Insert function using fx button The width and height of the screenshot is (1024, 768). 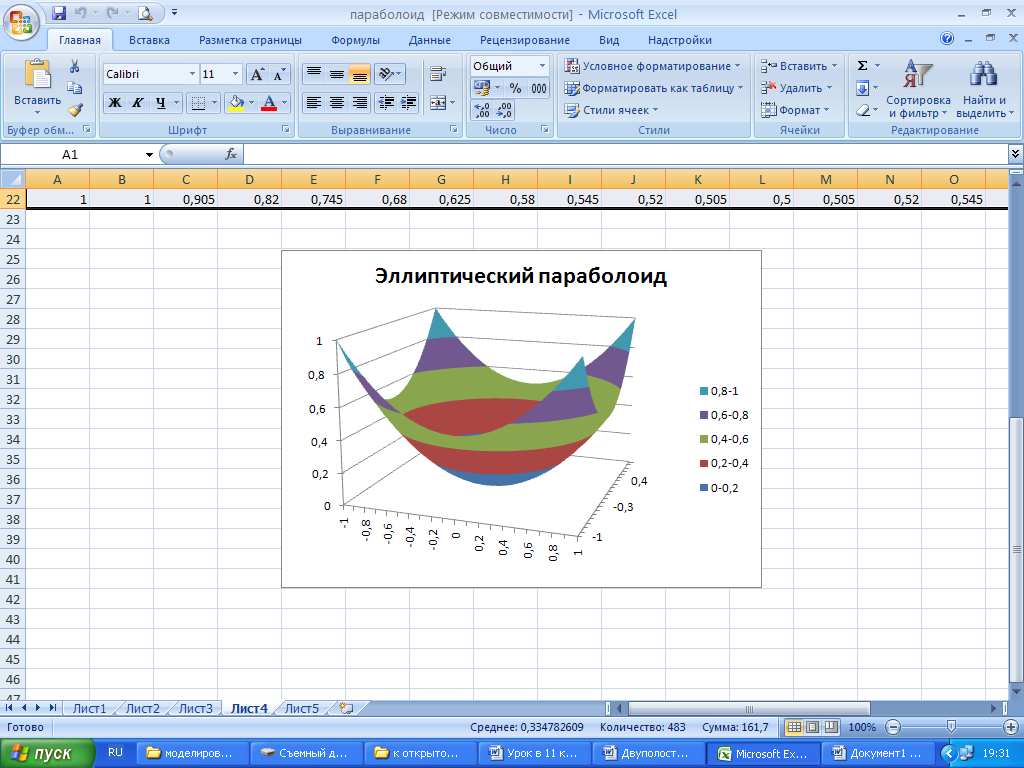[231, 154]
